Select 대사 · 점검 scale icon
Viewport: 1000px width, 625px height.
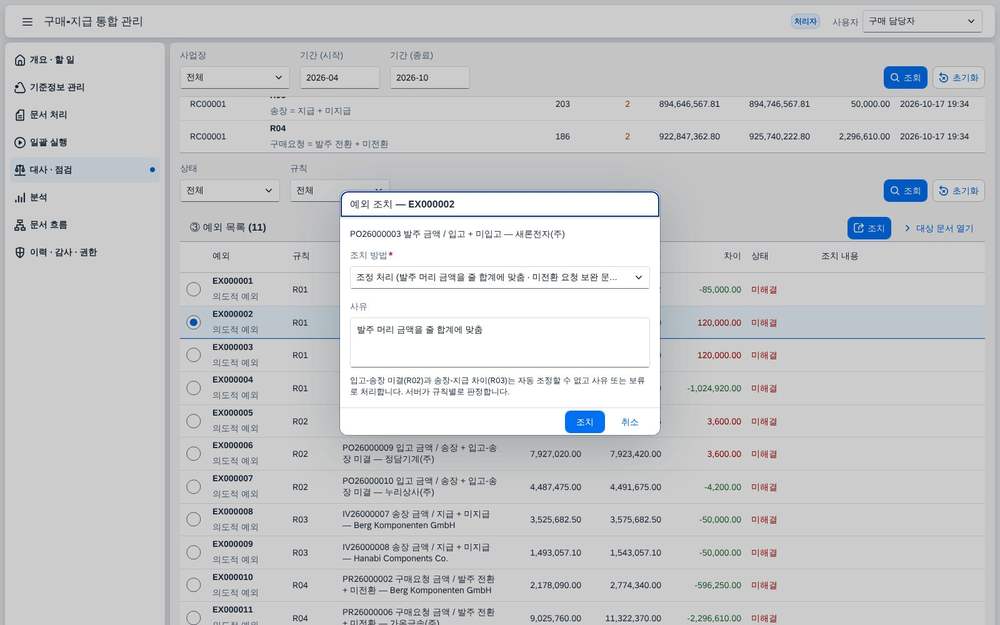pyautogui.click(x=20, y=170)
